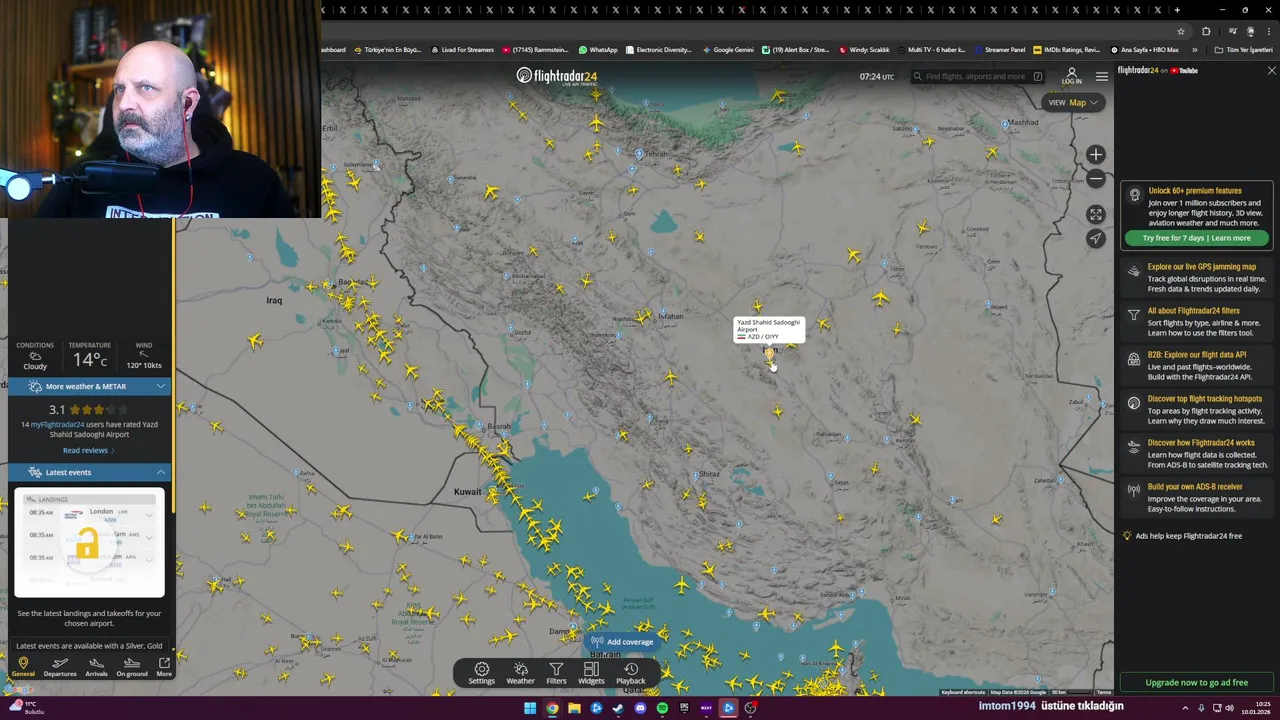
Task: Center map on my location arrow
Action: (x=1096, y=238)
